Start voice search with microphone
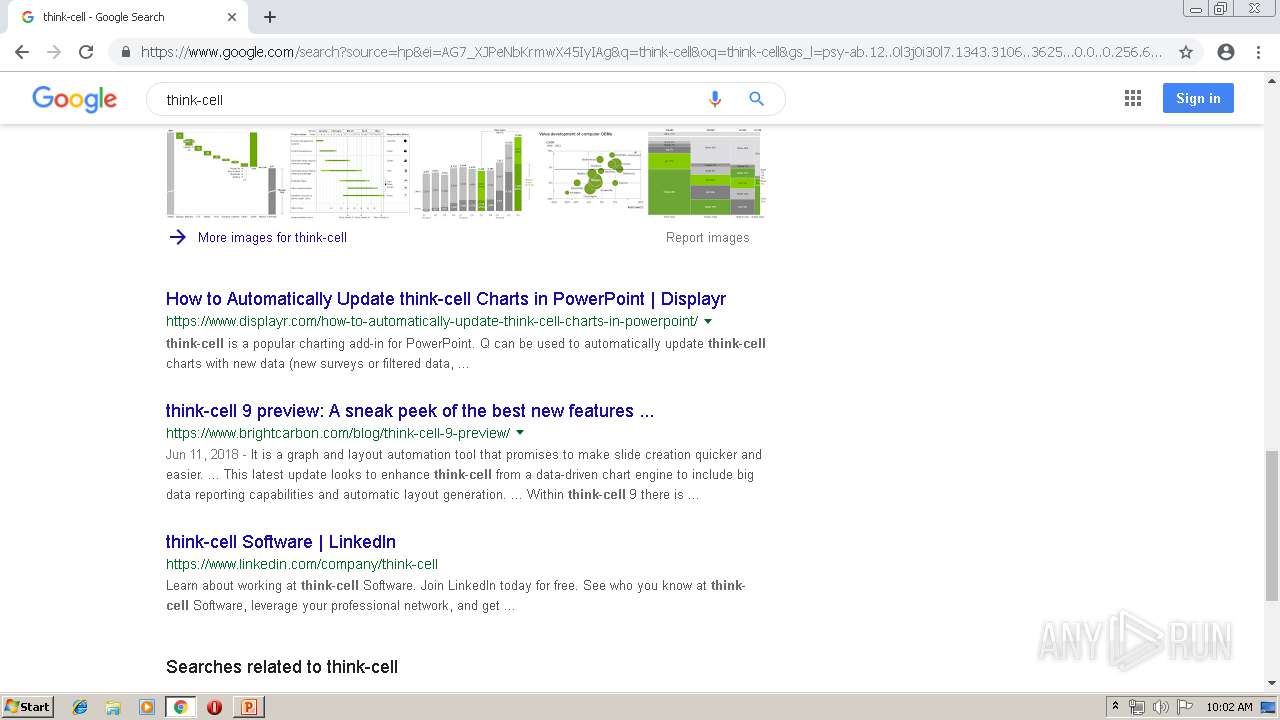 click(x=715, y=99)
